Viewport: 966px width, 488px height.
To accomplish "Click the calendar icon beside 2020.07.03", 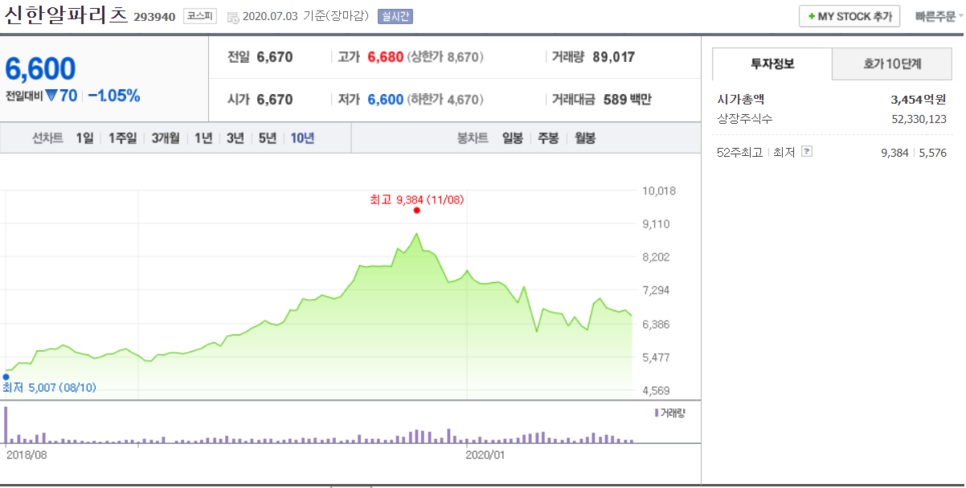I will (233, 17).
